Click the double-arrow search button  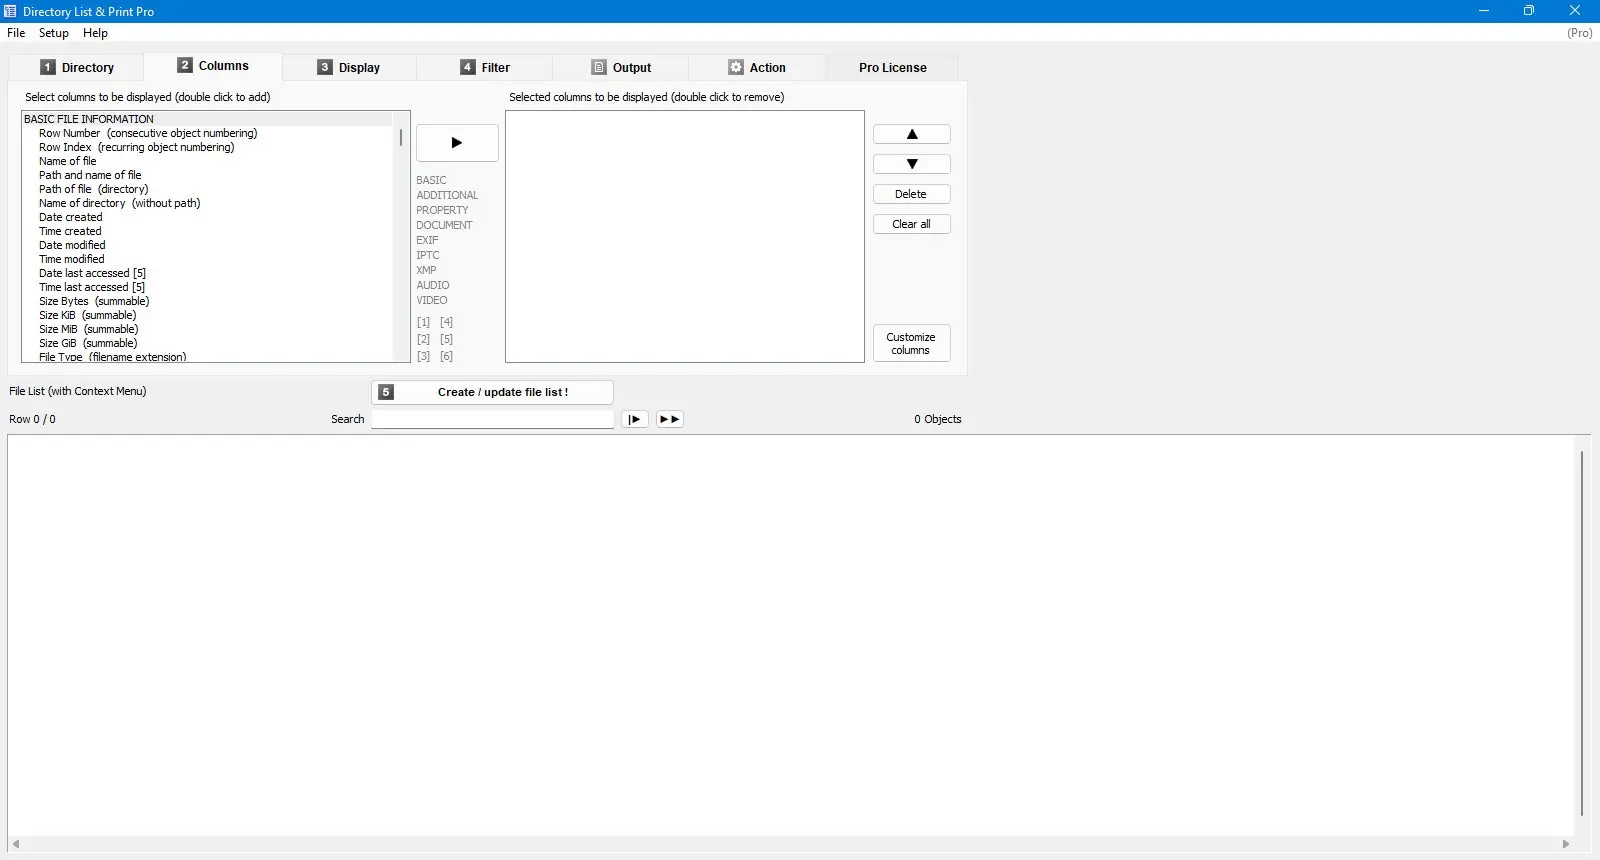(x=670, y=419)
